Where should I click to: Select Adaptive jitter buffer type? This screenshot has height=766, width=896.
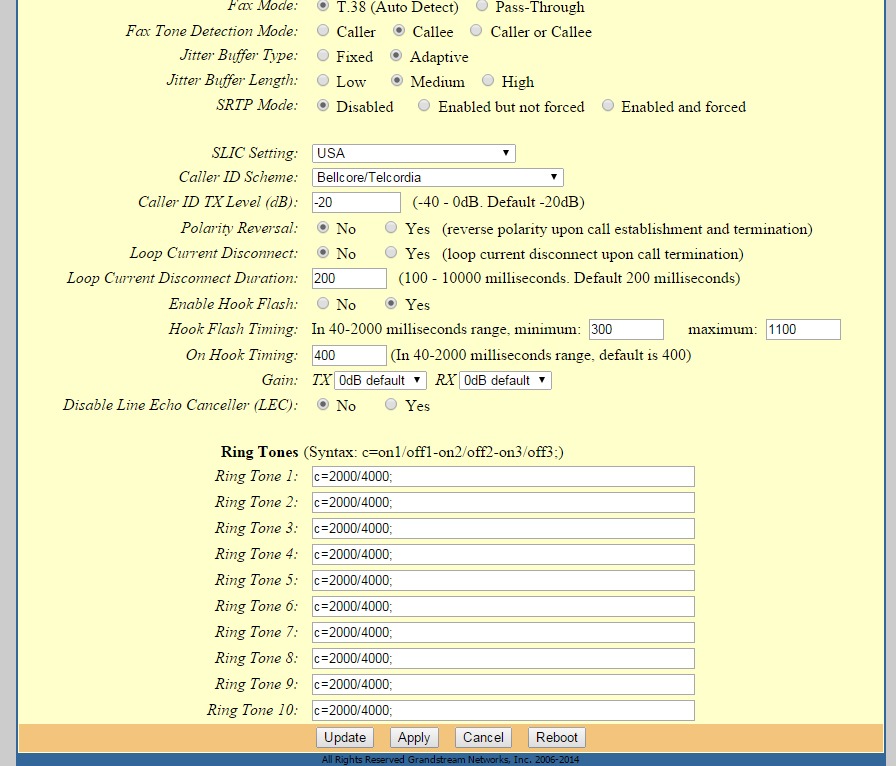point(396,55)
